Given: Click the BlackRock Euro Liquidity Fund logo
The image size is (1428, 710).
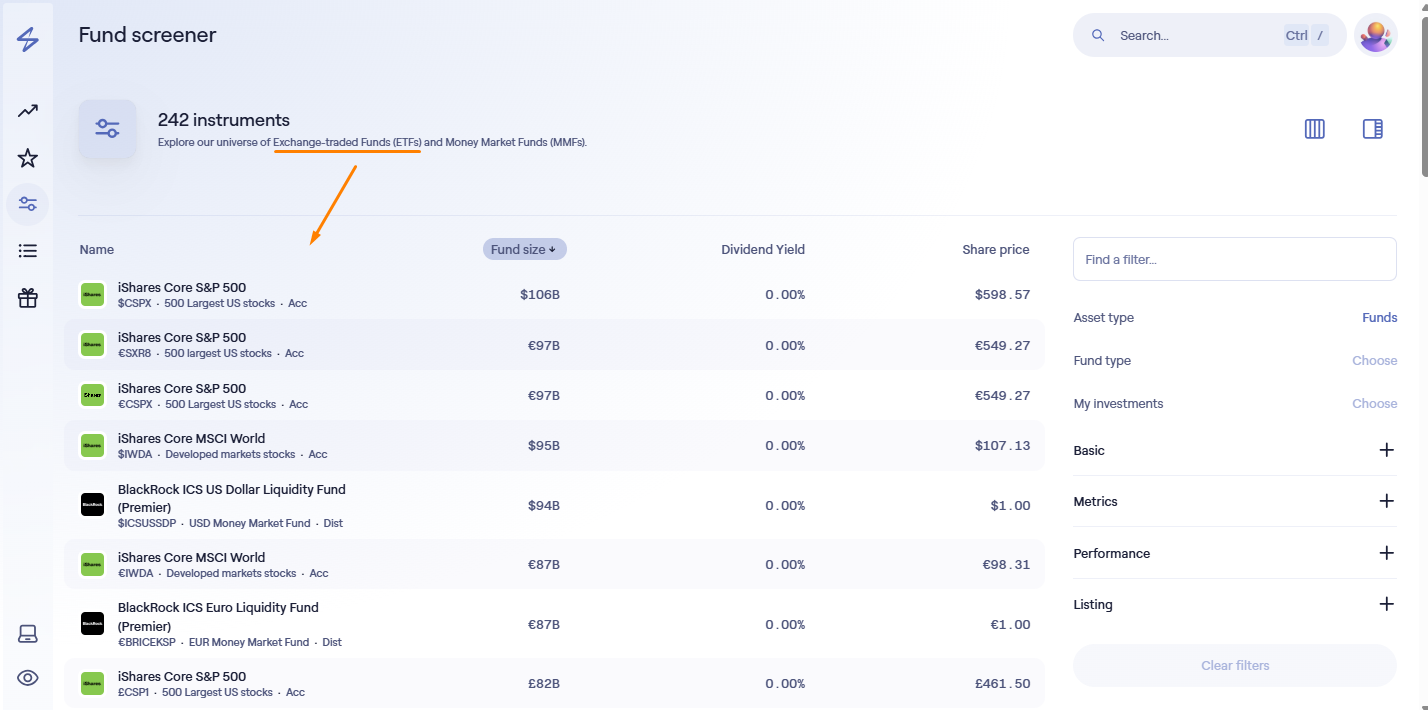Looking at the screenshot, I should pos(92,624).
